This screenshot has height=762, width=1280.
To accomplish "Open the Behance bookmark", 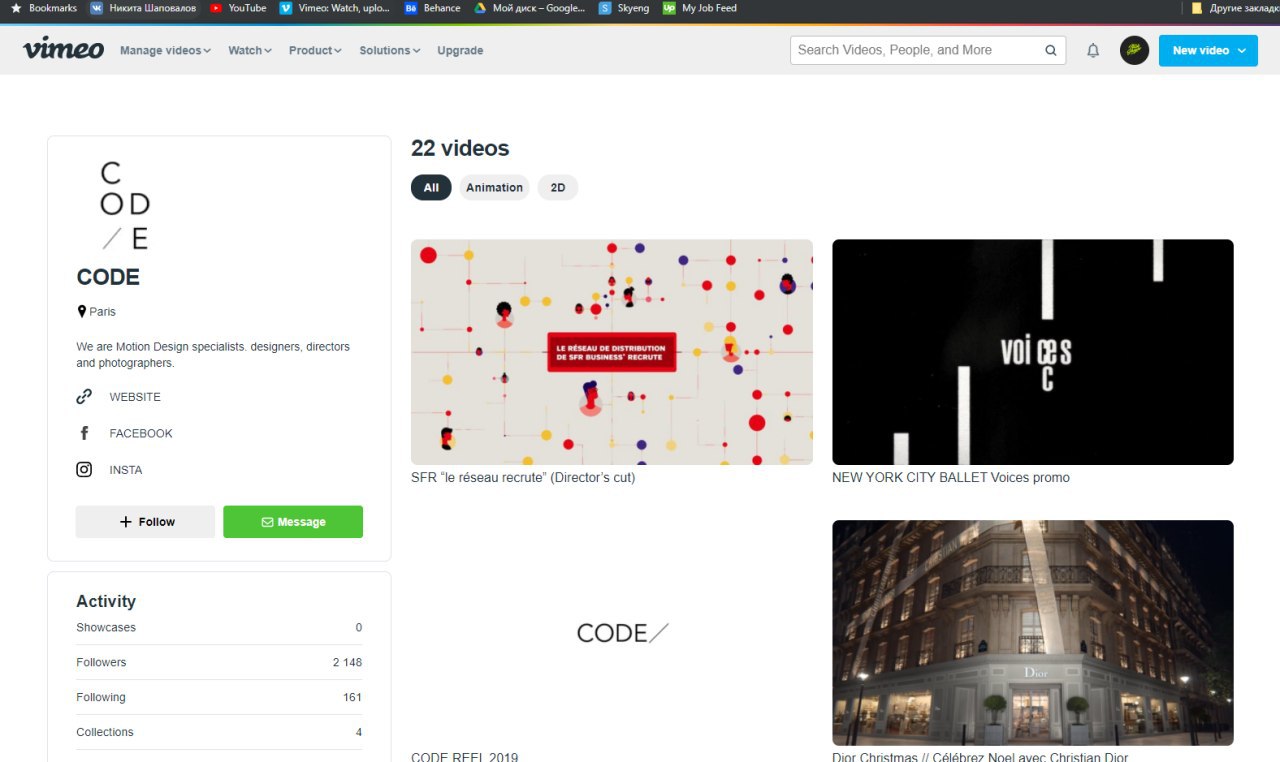I will click(433, 8).
